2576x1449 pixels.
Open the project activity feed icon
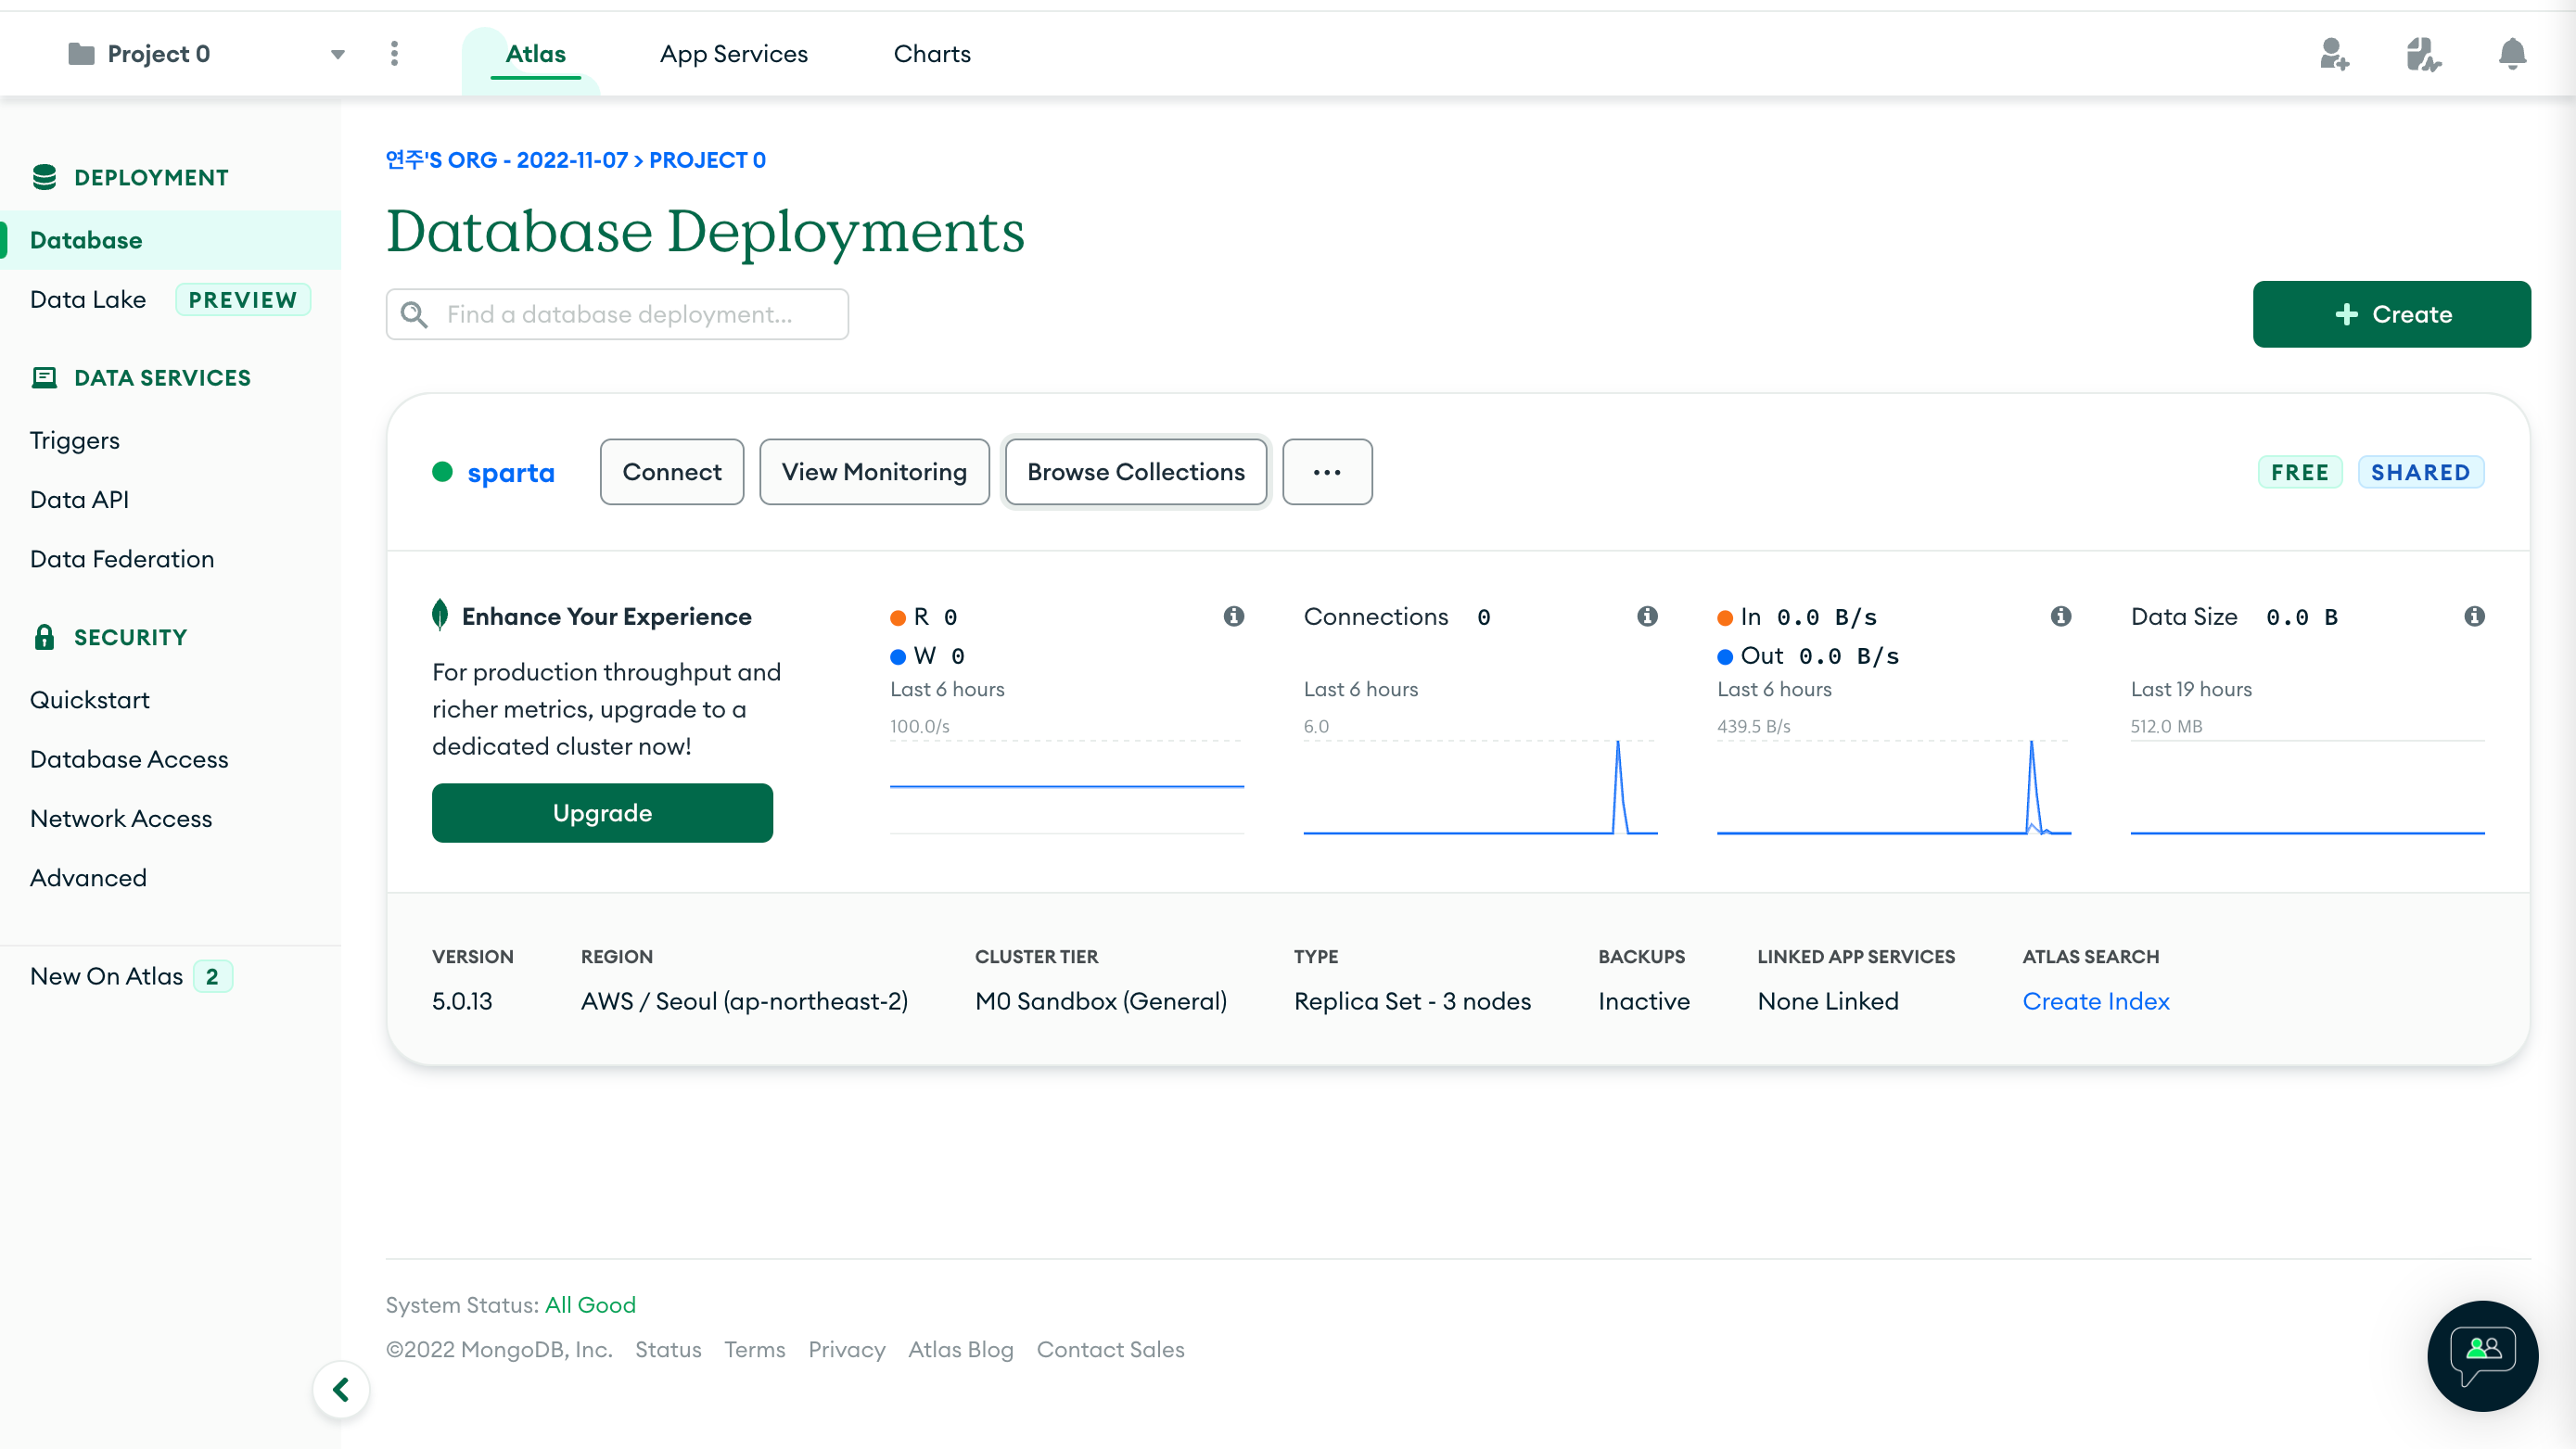(x=2423, y=54)
